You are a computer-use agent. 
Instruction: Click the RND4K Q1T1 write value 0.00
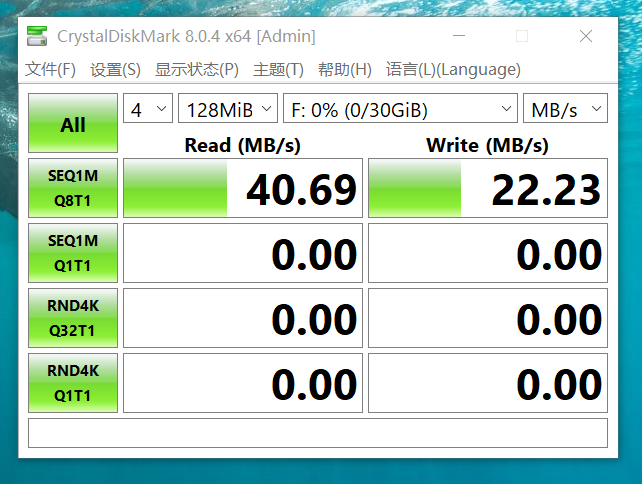click(488, 383)
